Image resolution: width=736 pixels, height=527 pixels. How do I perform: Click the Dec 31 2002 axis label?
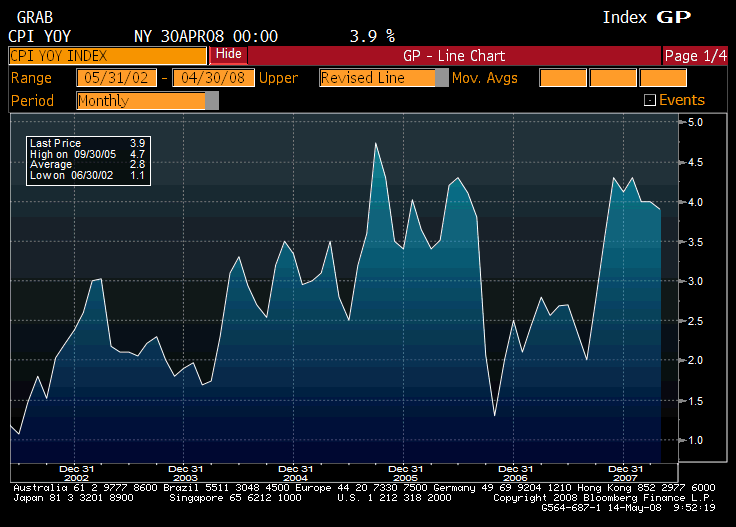pos(75,473)
